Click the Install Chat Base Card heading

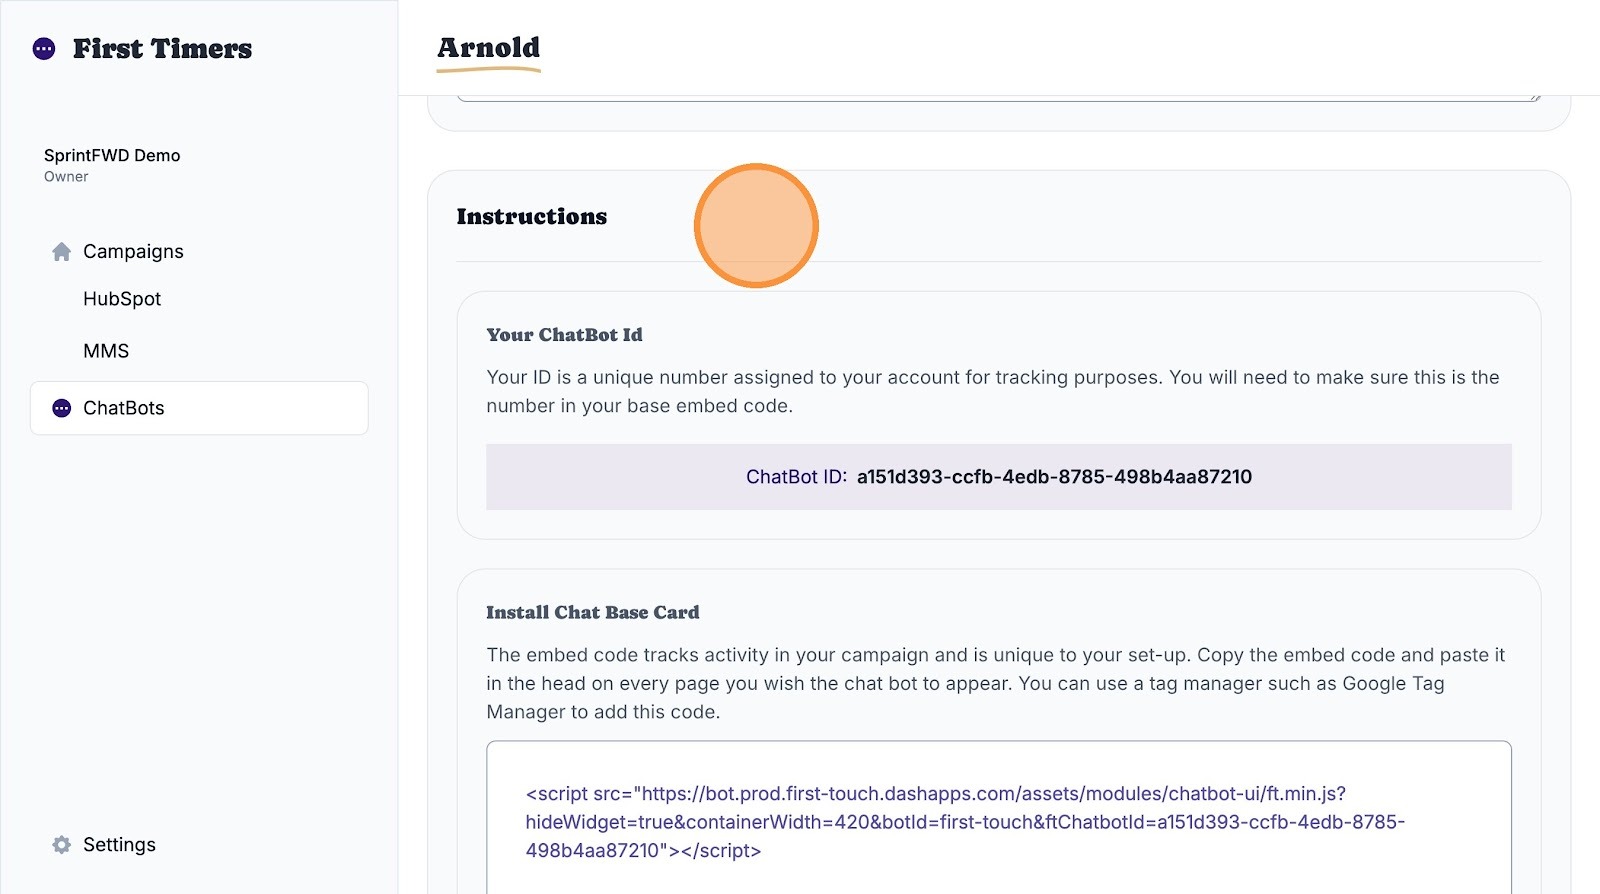593,612
